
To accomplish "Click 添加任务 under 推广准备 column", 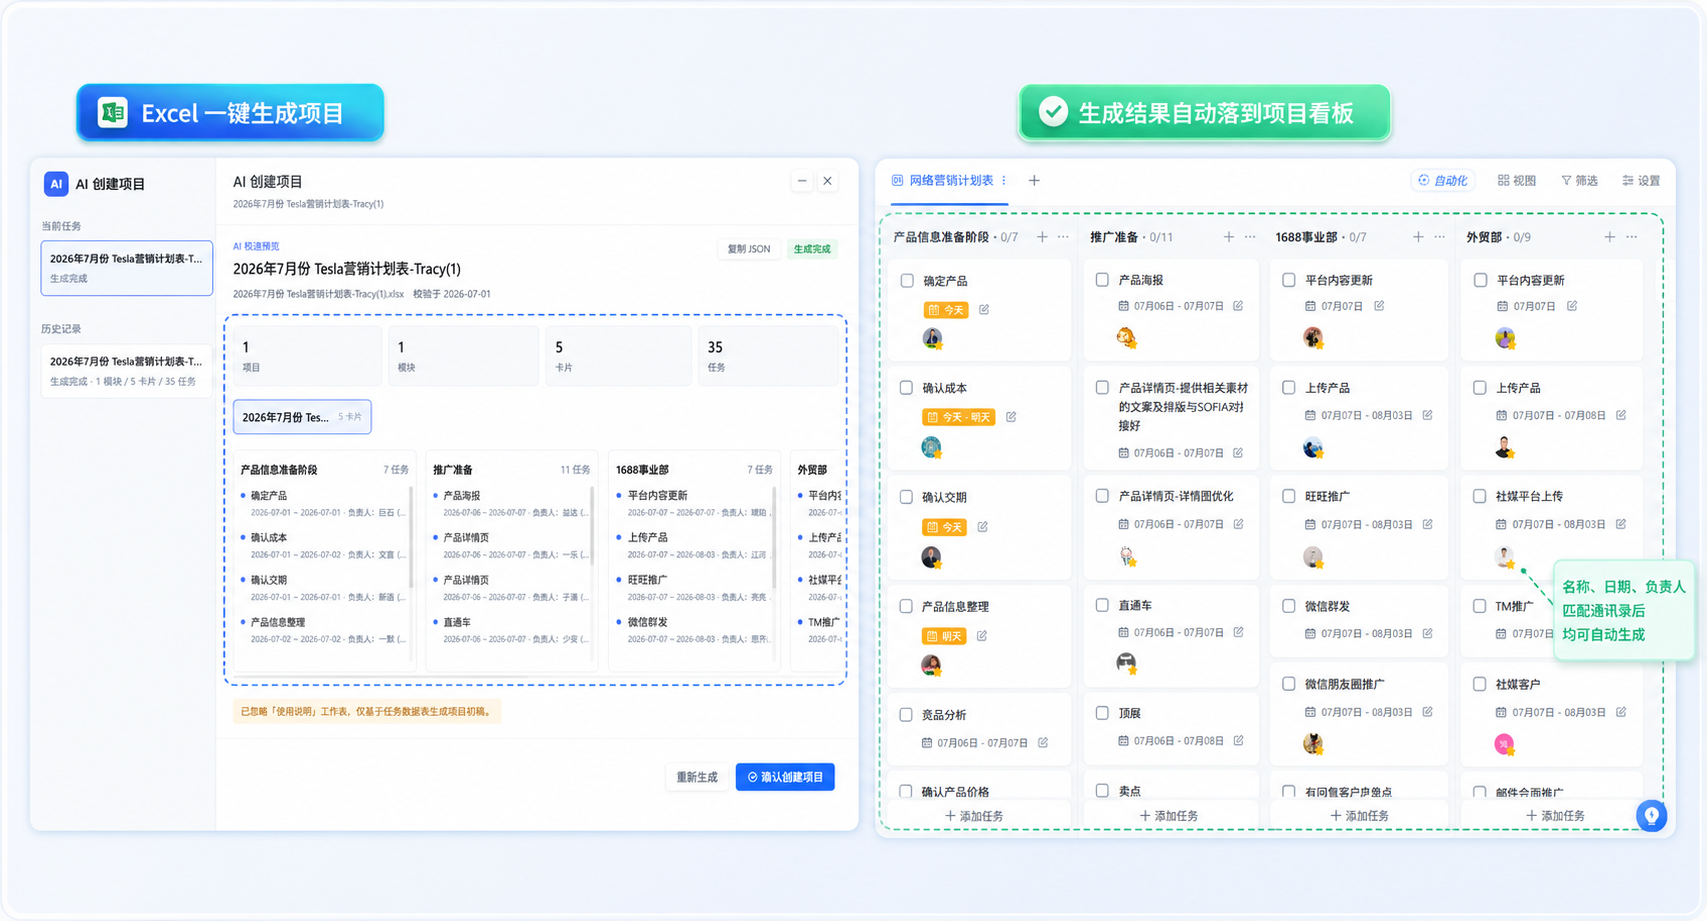I will point(1169,816).
